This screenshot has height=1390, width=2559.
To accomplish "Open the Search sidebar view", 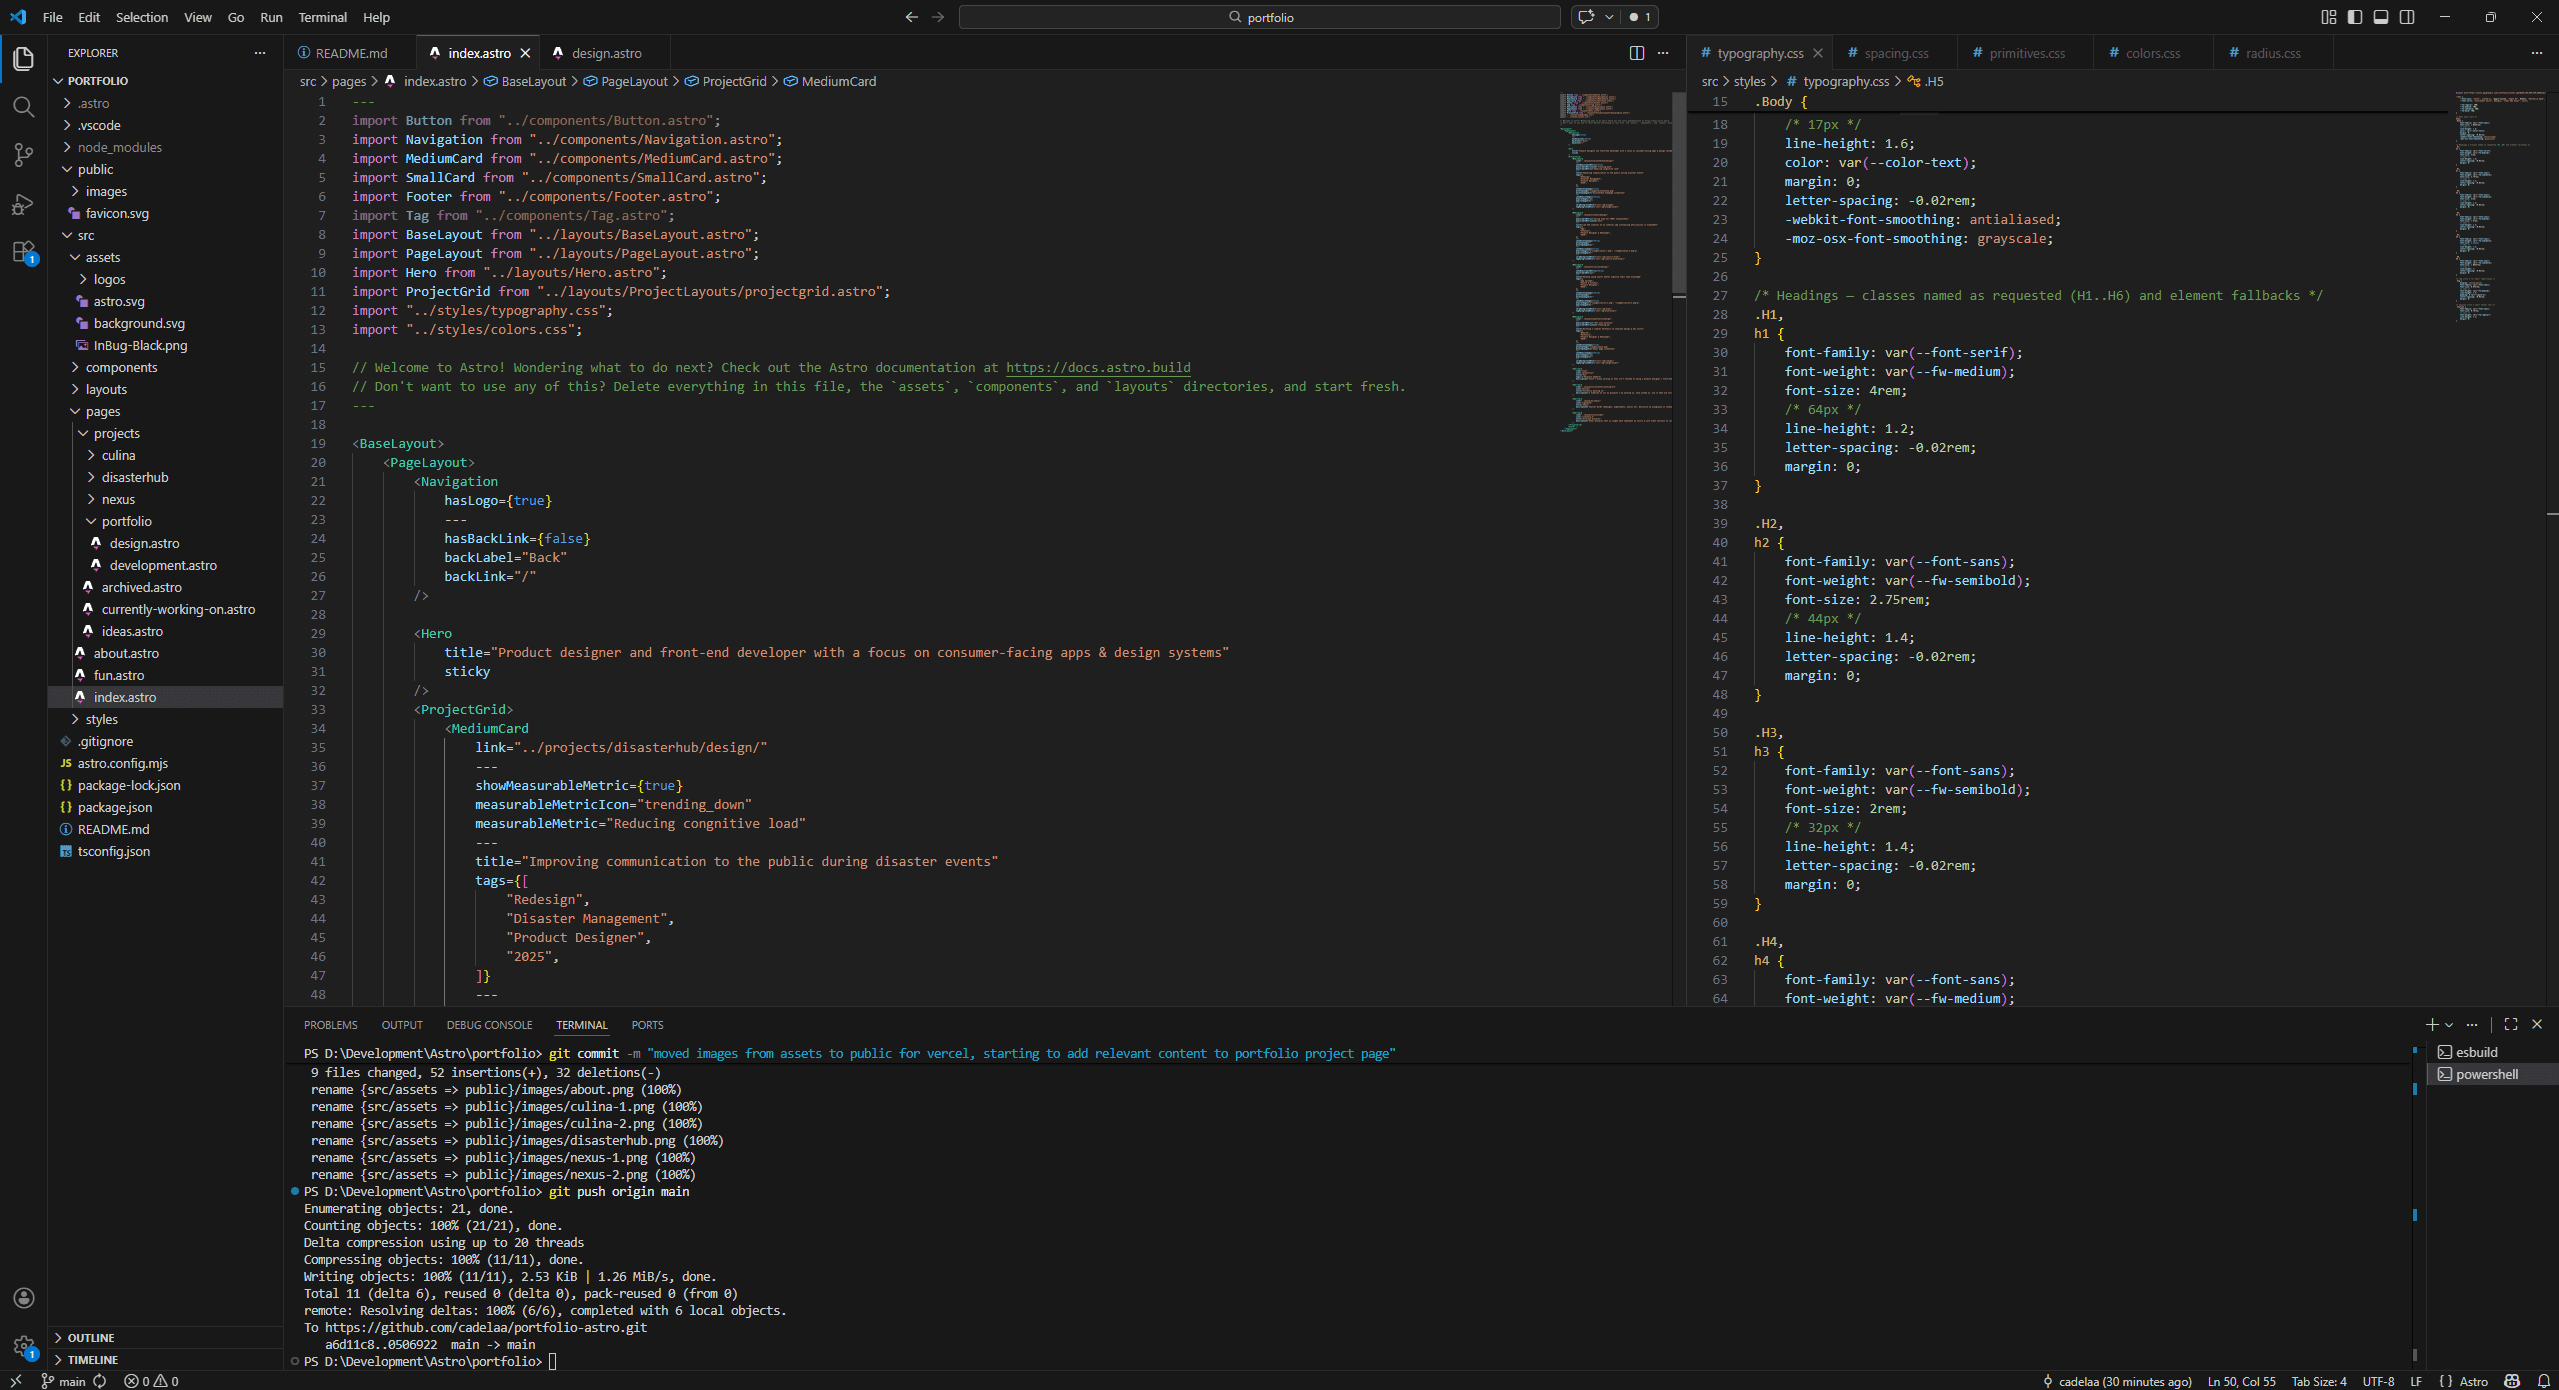I will (x=24, y=107).
